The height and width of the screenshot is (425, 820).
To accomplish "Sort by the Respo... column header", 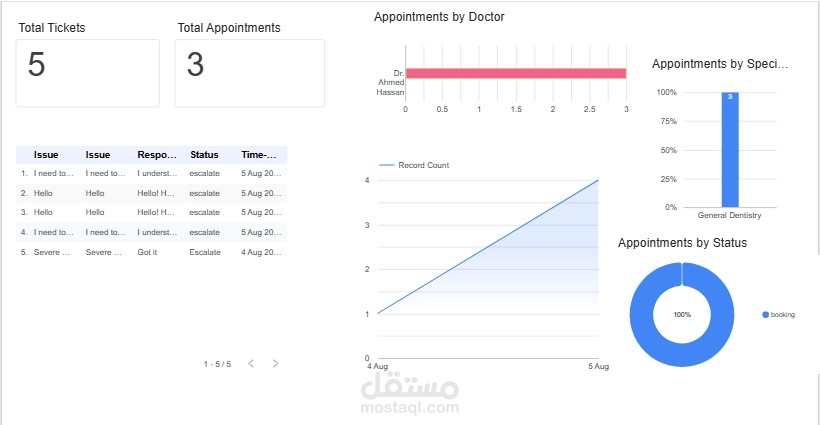I will [x=157, y=155].
